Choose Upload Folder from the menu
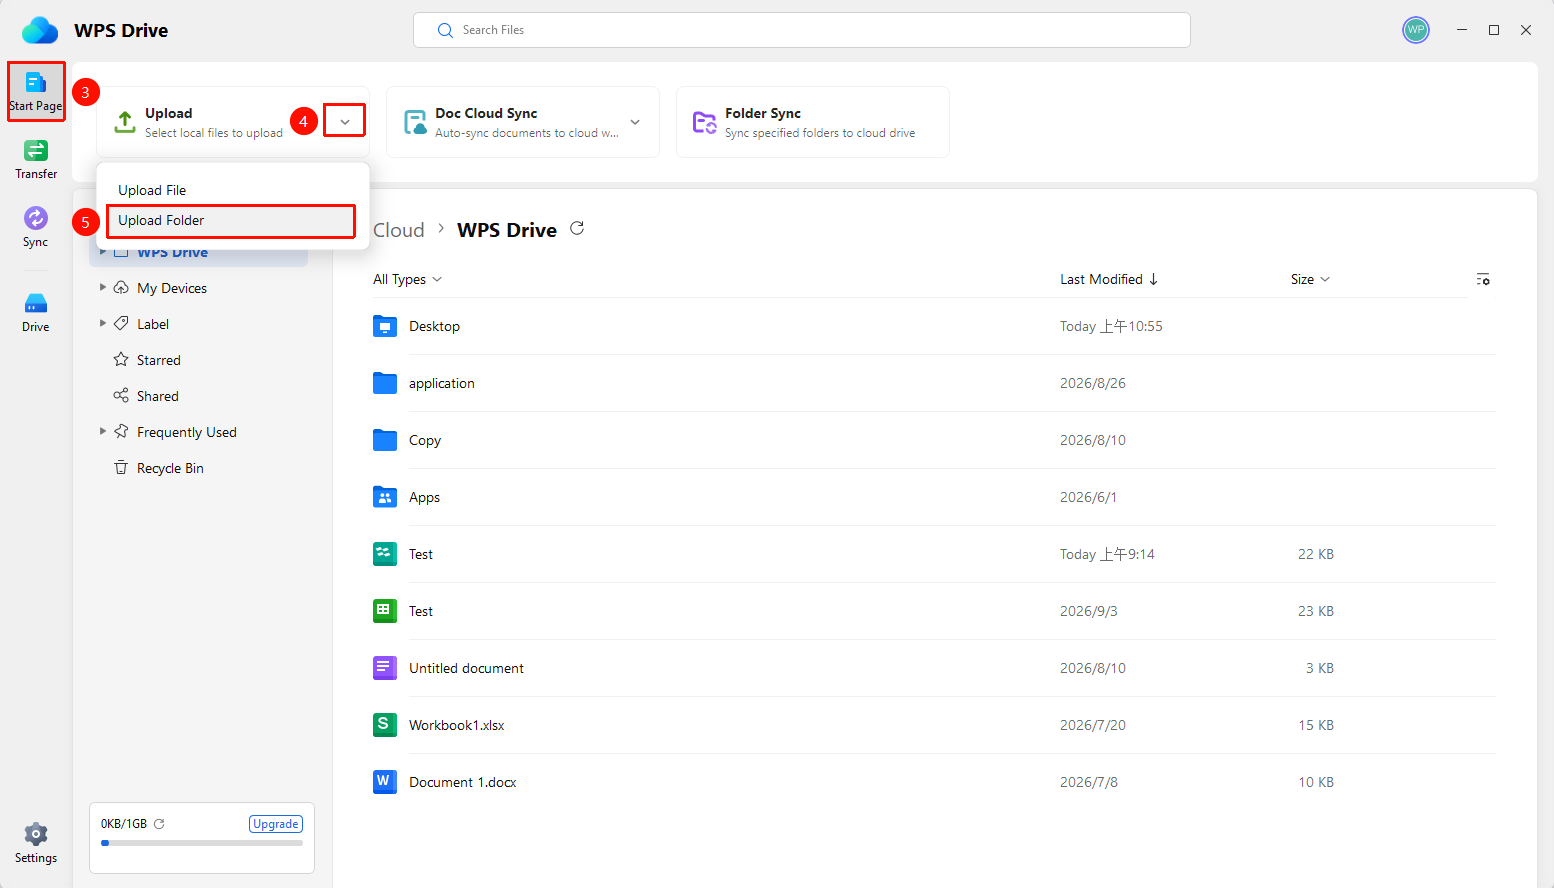 [231, 221]
